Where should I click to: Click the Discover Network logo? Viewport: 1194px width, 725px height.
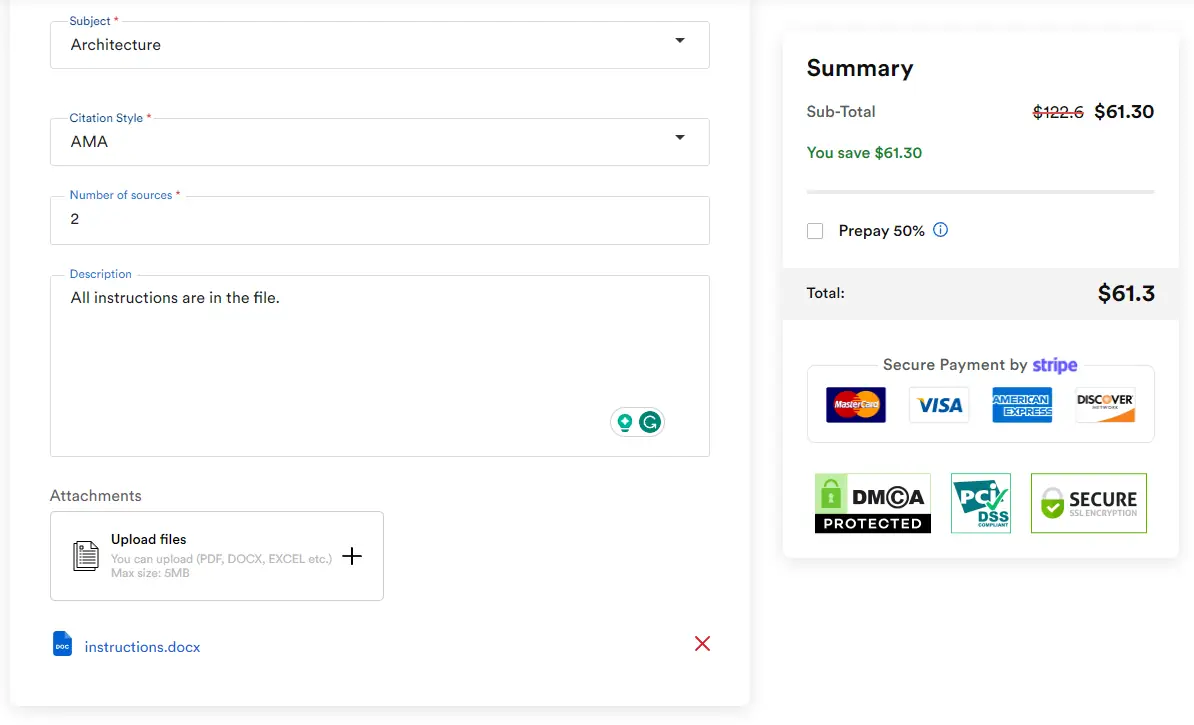tap(1105, 404)
